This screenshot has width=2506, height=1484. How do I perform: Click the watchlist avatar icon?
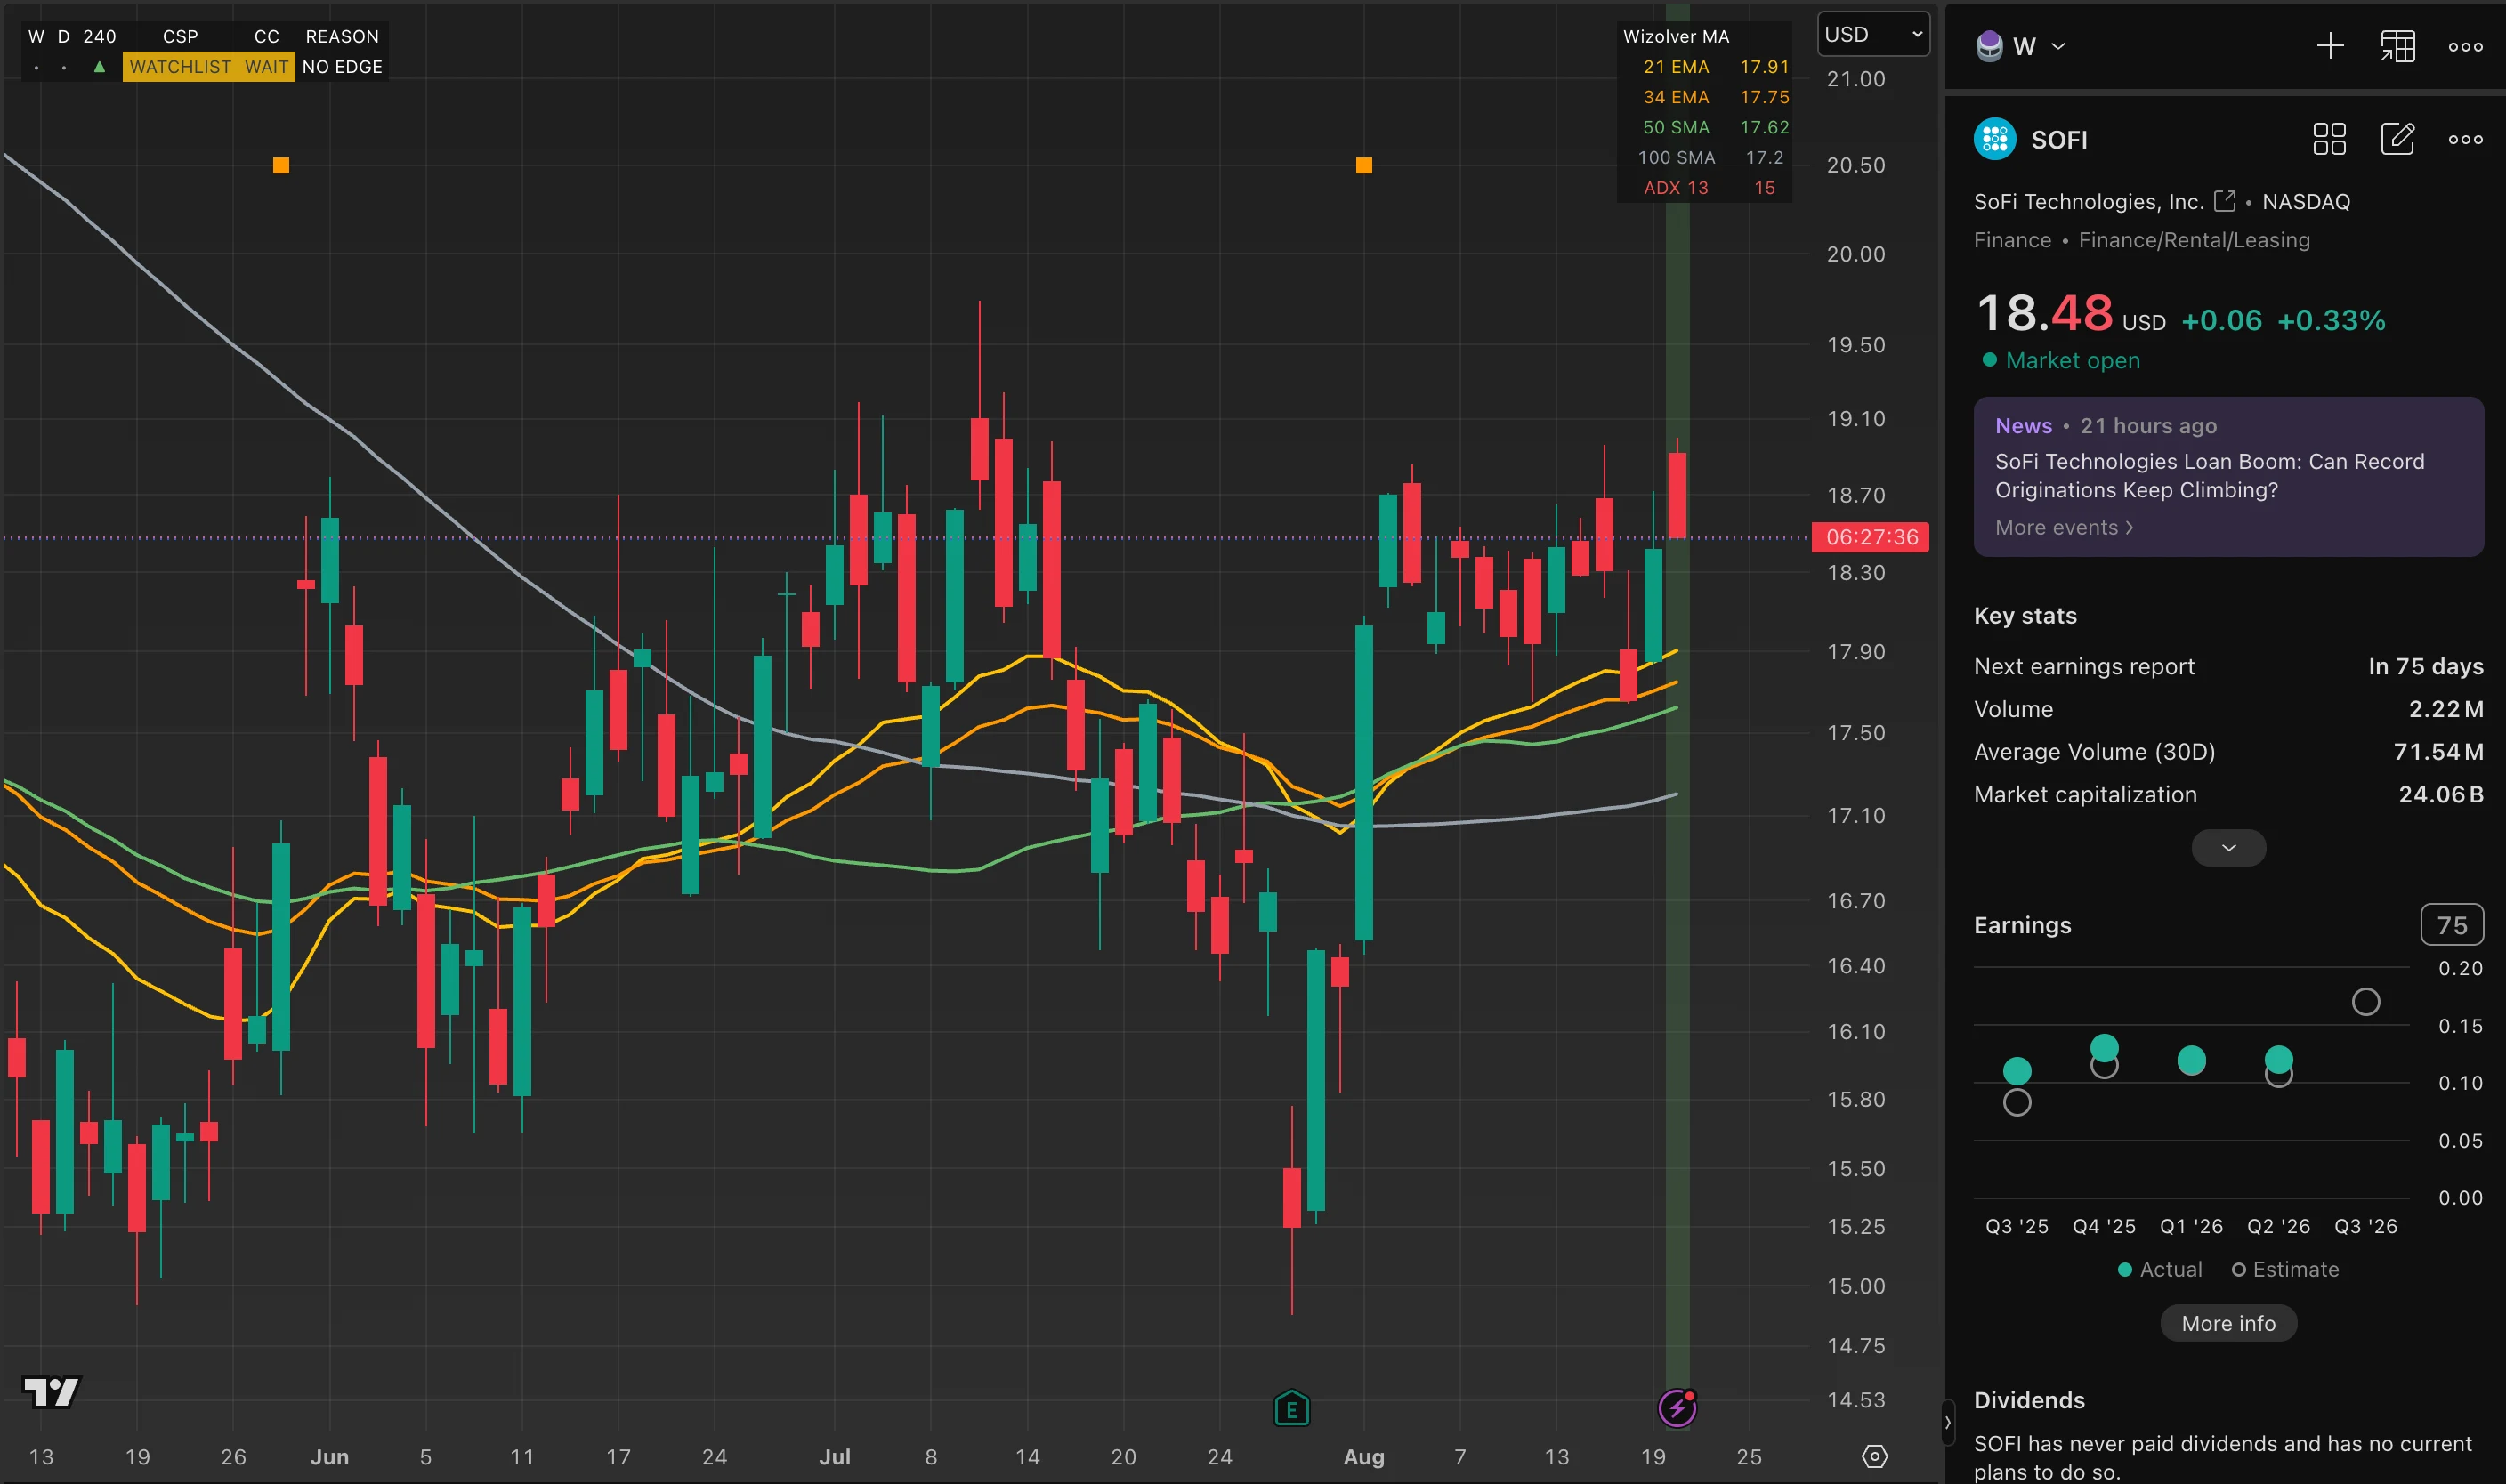pos(1990,46)
